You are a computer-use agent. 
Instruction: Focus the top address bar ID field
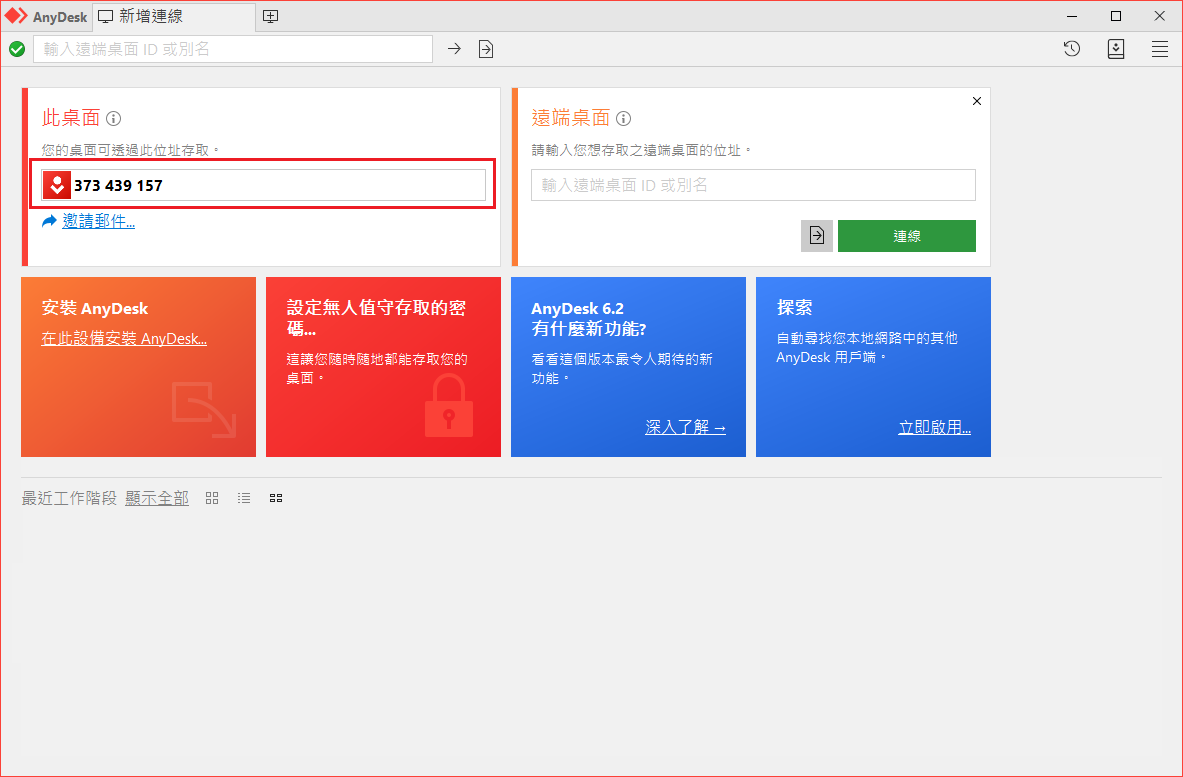coord(233,49)
